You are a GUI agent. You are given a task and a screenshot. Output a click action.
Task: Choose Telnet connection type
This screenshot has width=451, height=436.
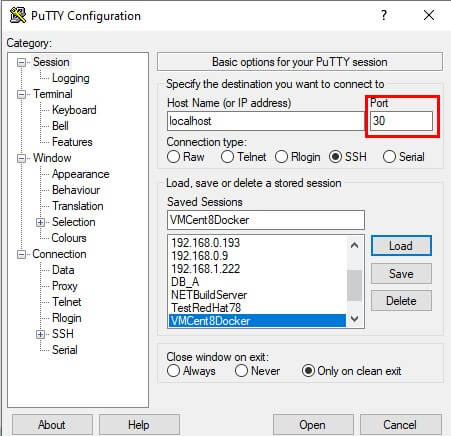coord(244,157)
